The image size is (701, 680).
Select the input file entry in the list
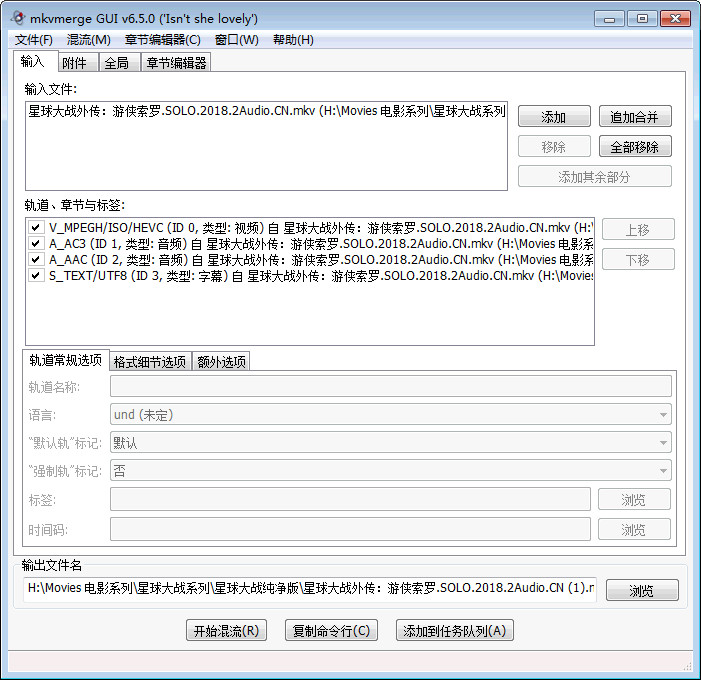[x=266, y=112]
